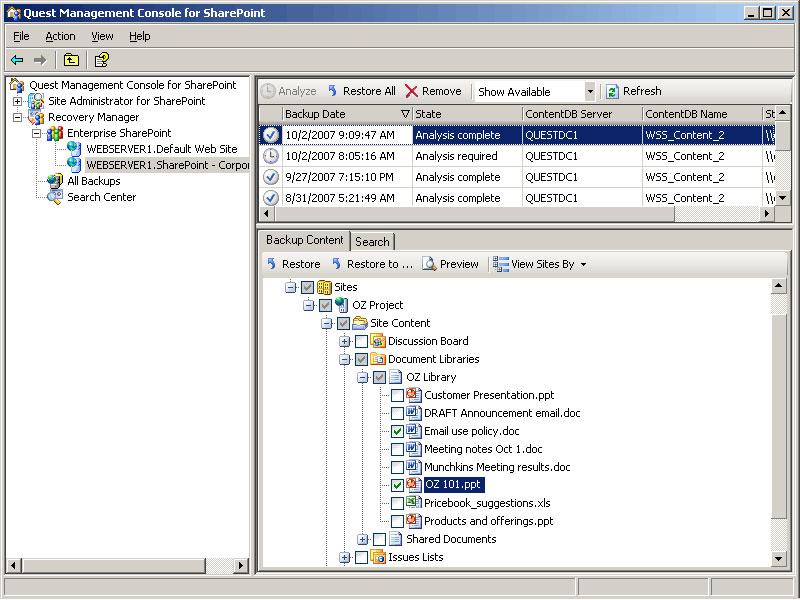
Task: Click the Restore to ... button
Action: (372, 264)
